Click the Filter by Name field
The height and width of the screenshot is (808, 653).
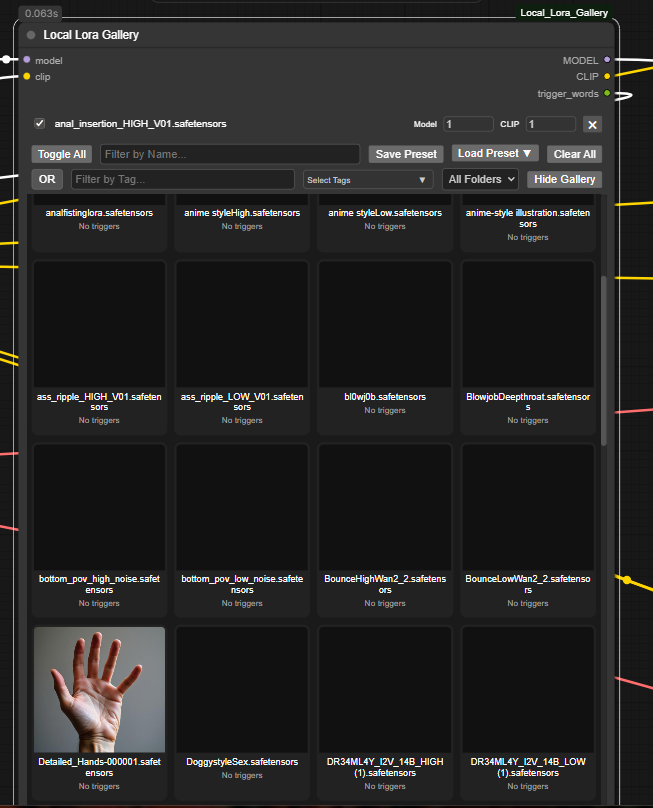pyautogui.click(x=230, y=154)
